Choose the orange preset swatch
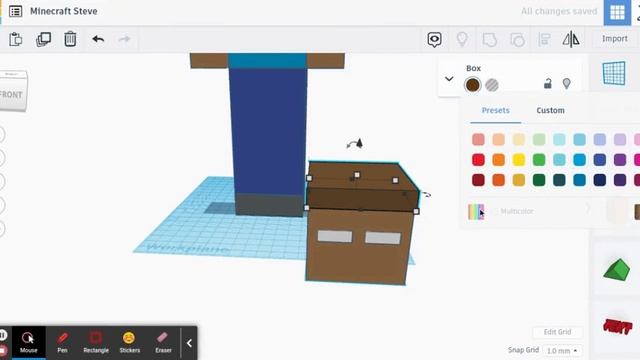Image resolution: width=640 pixels, height=360 pixels. point(498,160)
